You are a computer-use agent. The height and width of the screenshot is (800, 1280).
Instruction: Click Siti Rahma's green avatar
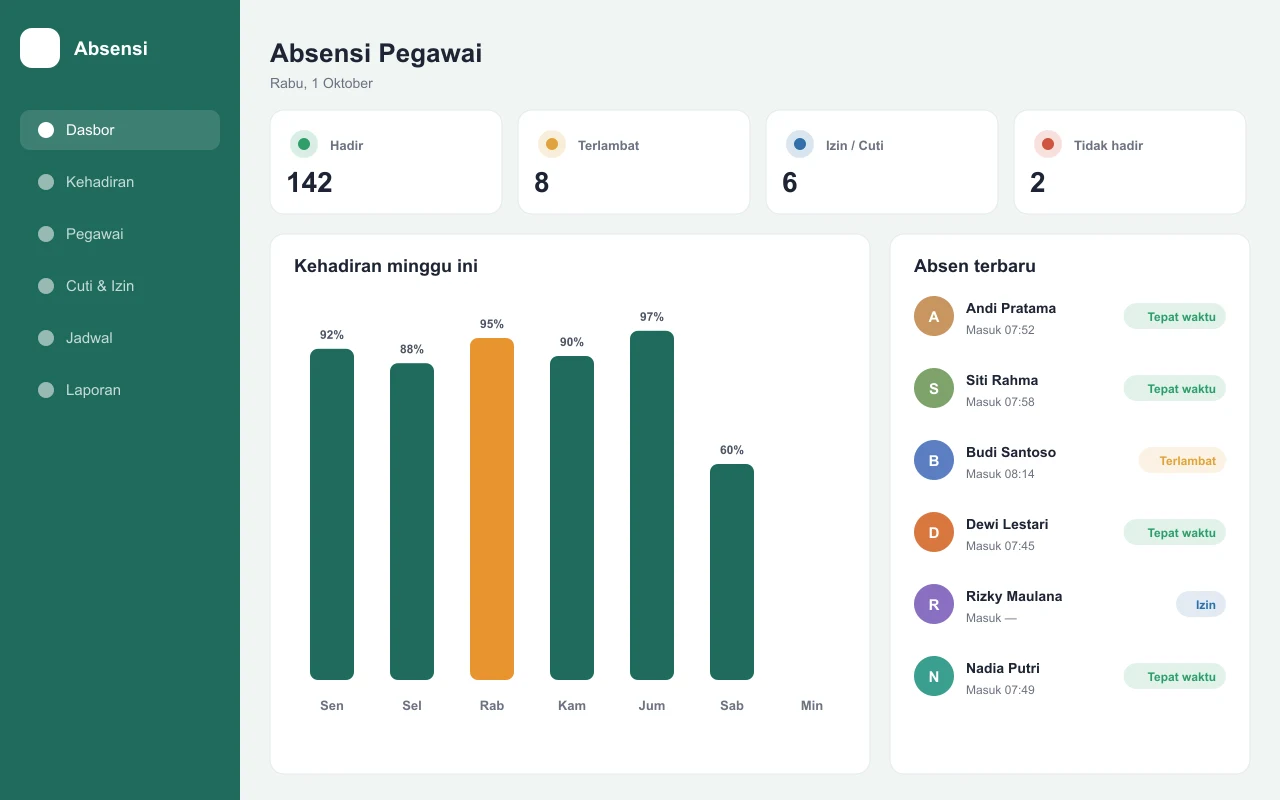[x=934, y=388]
